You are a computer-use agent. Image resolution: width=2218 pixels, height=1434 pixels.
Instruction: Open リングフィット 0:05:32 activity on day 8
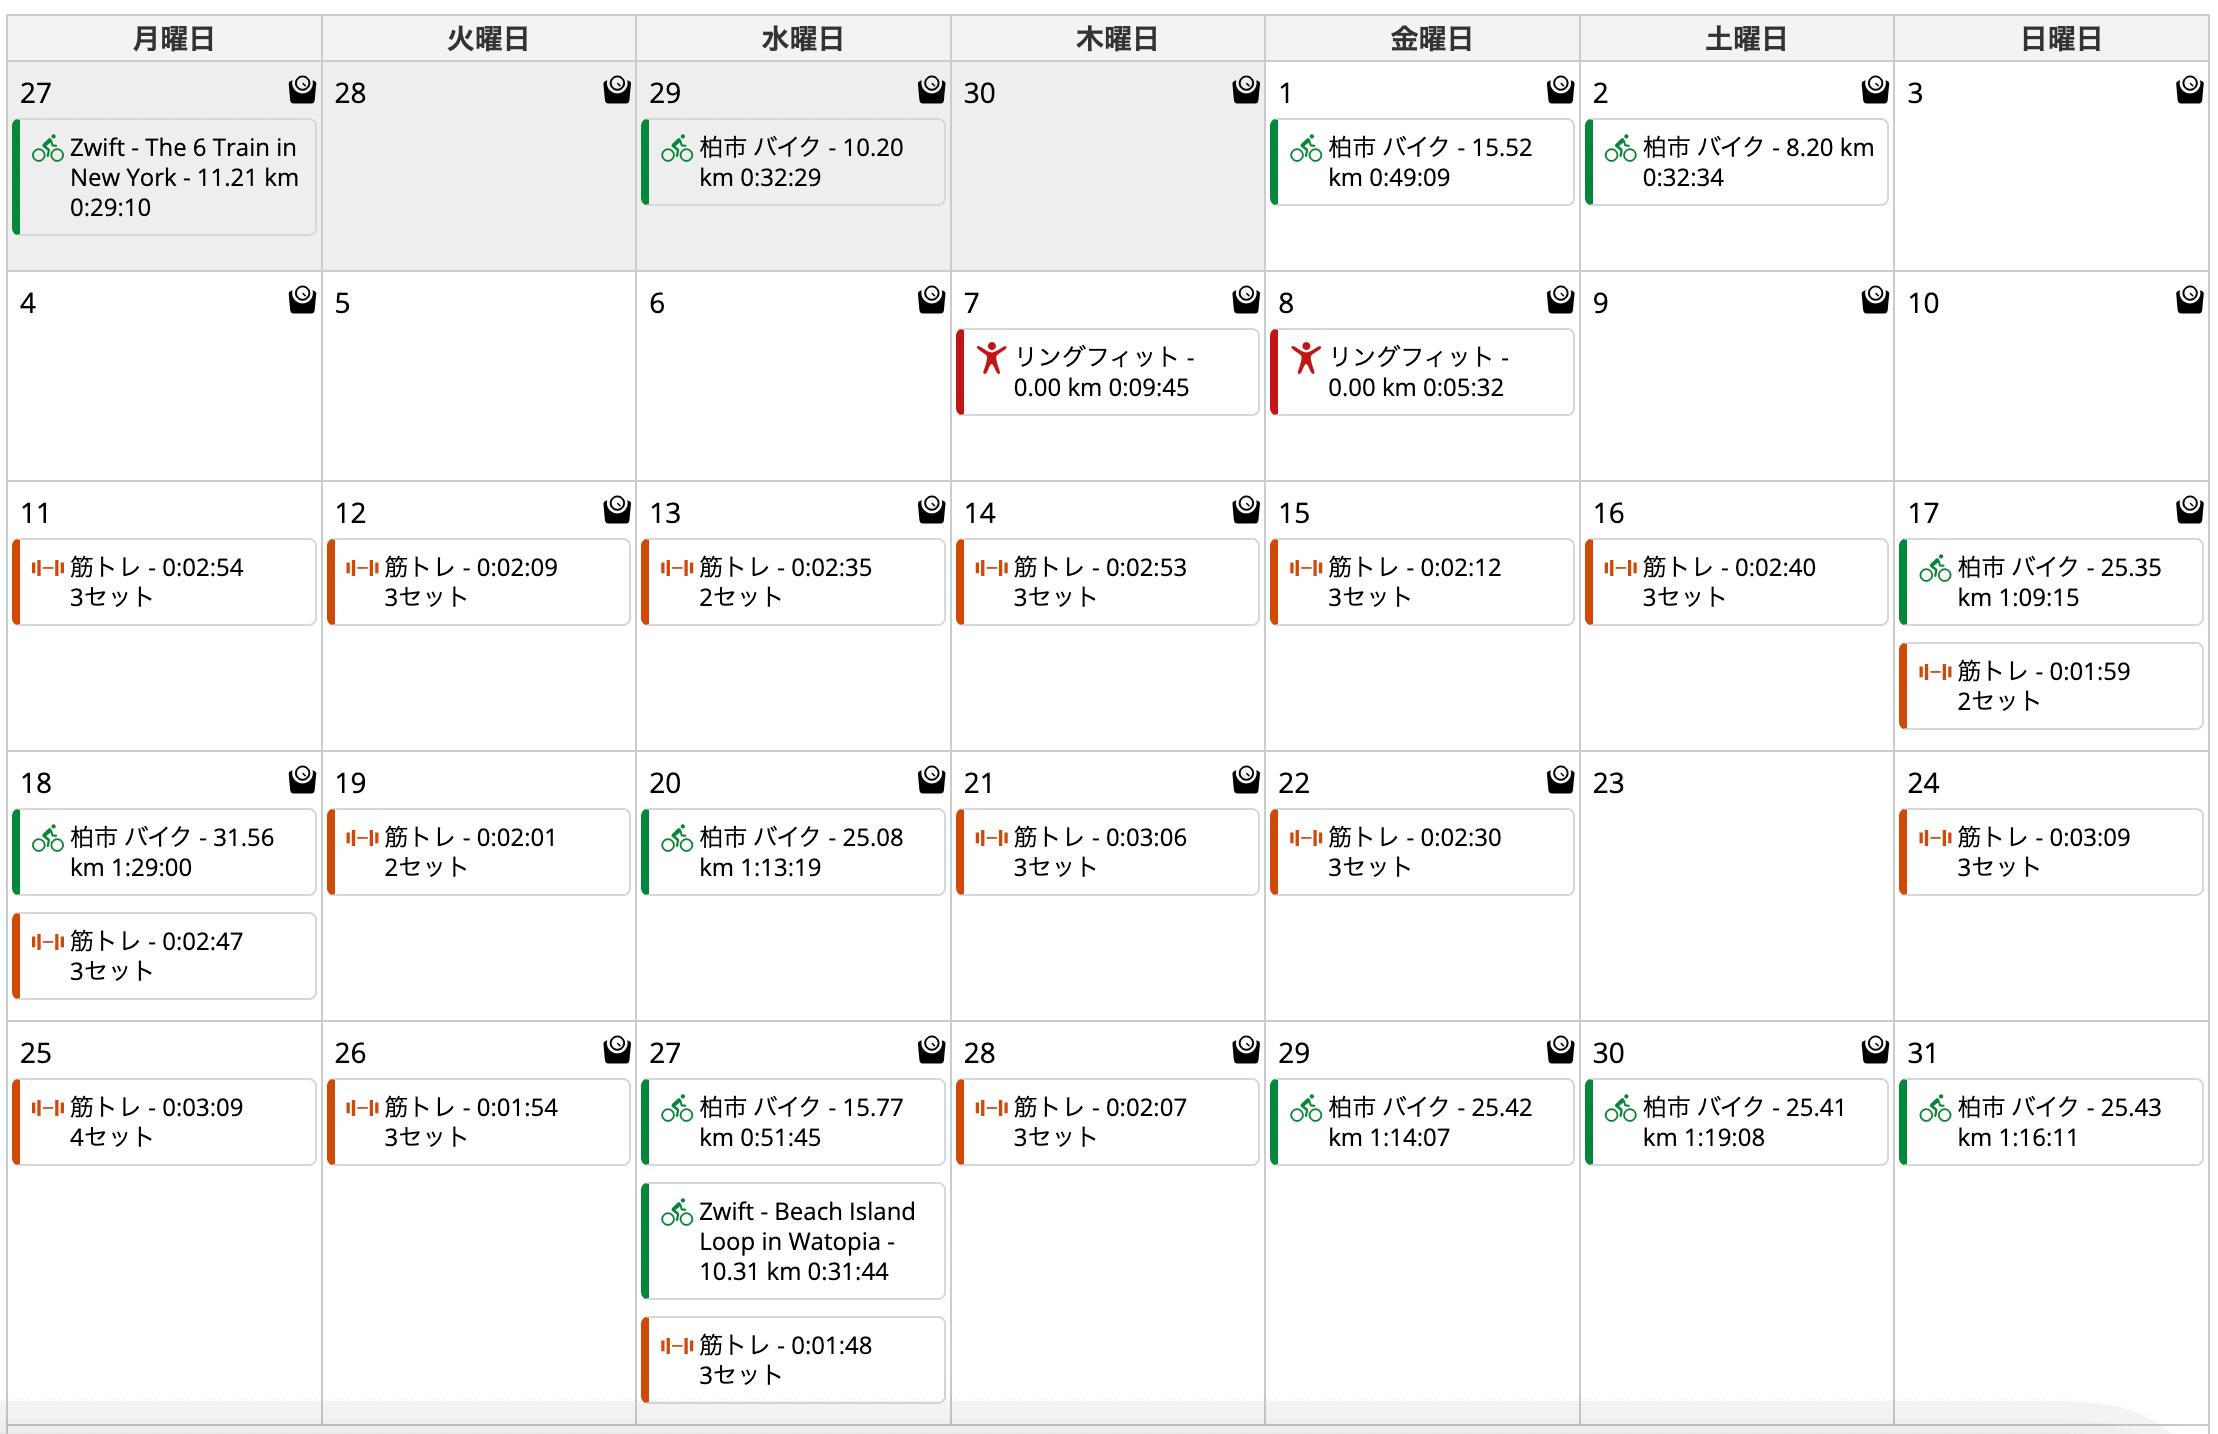click(1422, 372)
